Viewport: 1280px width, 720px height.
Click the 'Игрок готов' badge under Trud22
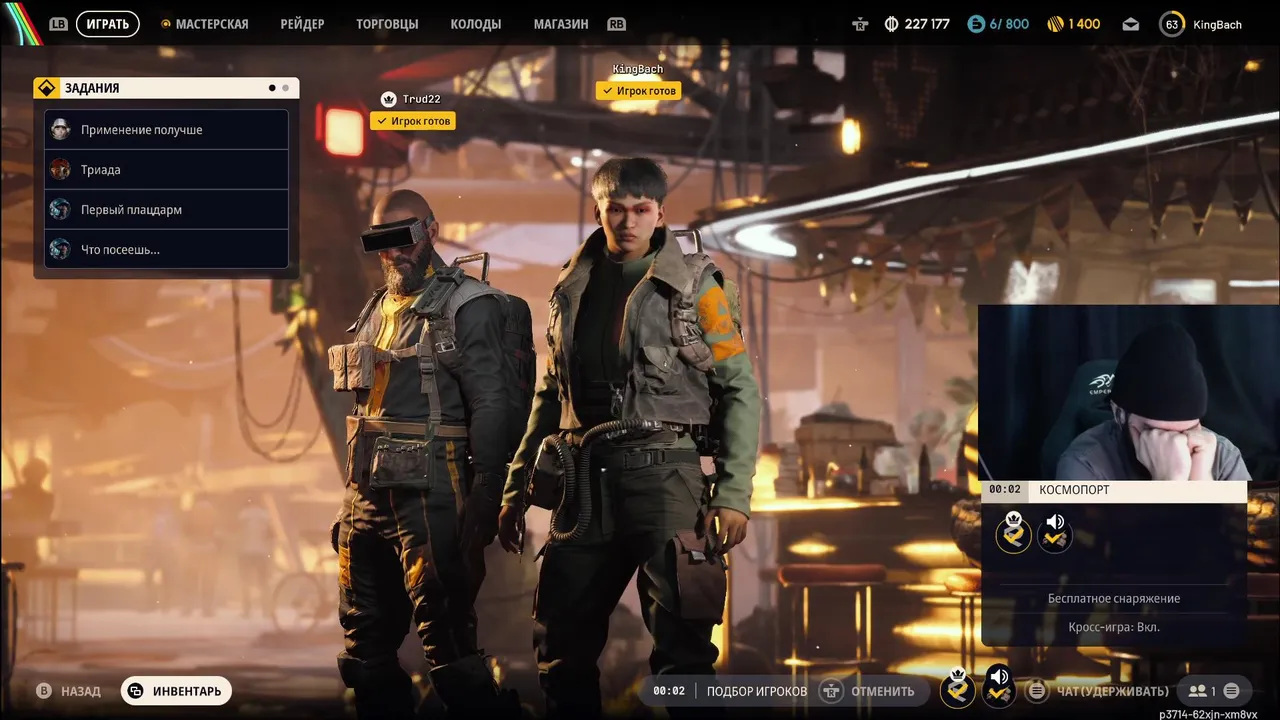412,121
